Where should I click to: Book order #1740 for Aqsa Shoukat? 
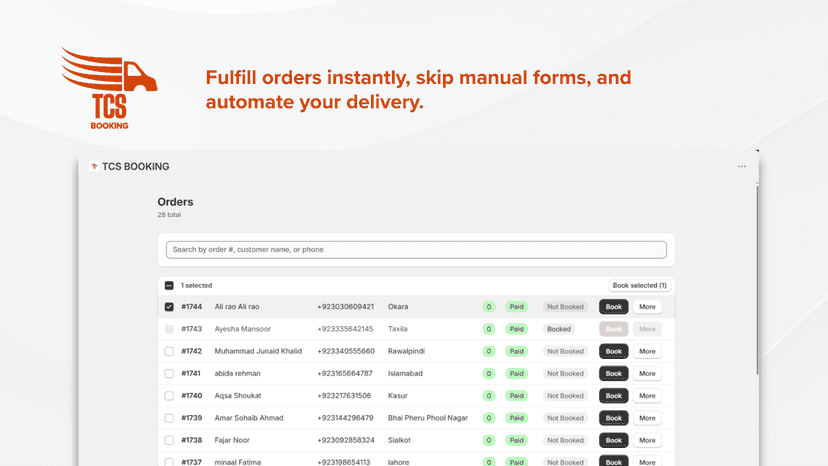point(614,396)
